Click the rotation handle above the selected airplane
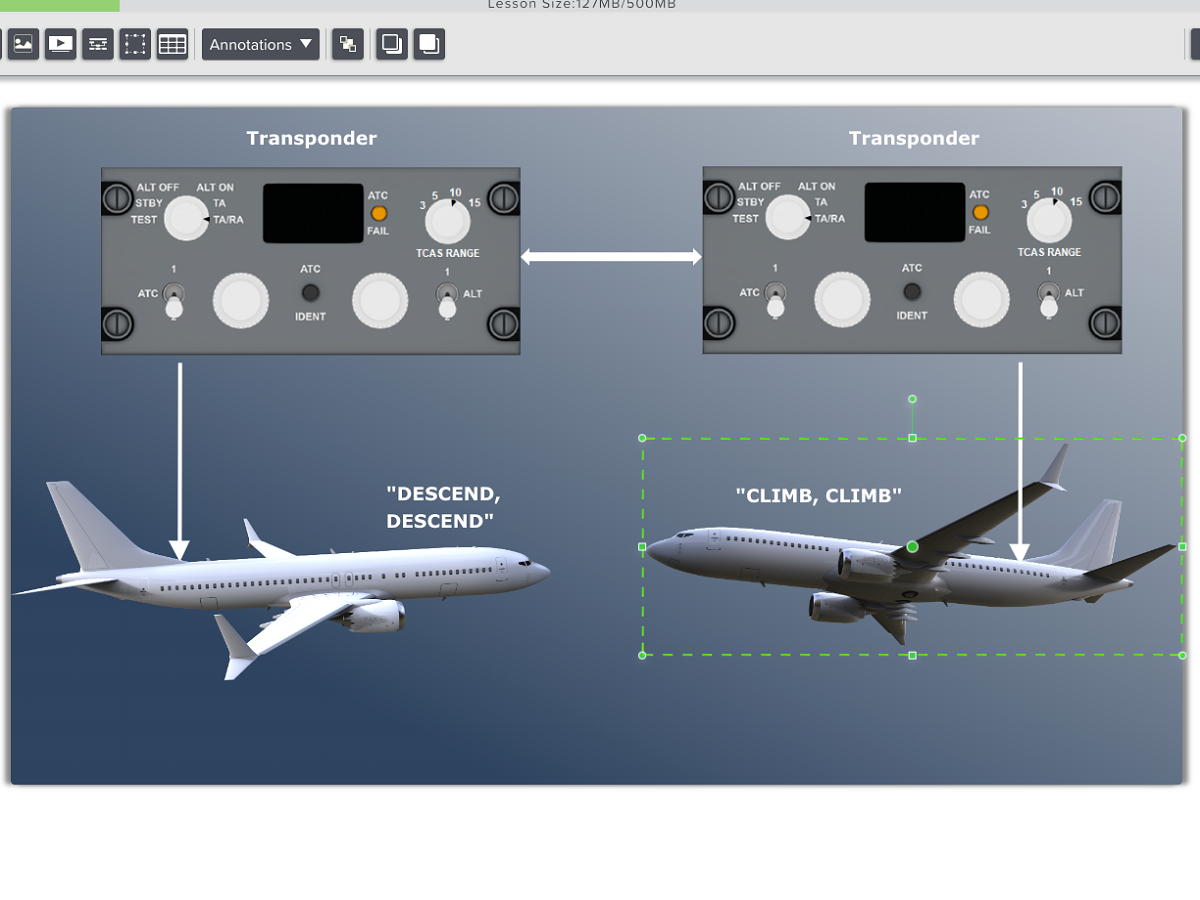Viewport: 1200px width, 900px height. [912, 399]
